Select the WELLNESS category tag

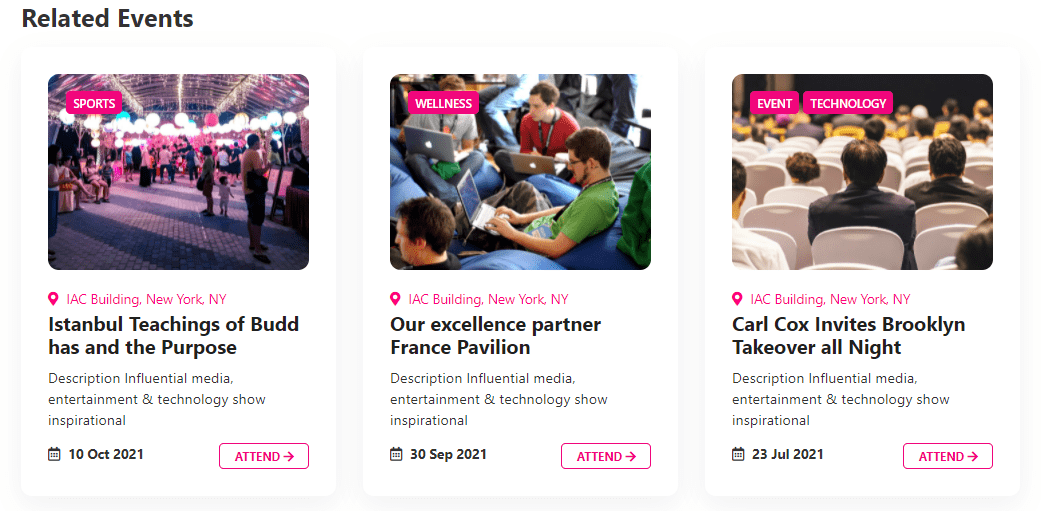(x=443, y=103)
